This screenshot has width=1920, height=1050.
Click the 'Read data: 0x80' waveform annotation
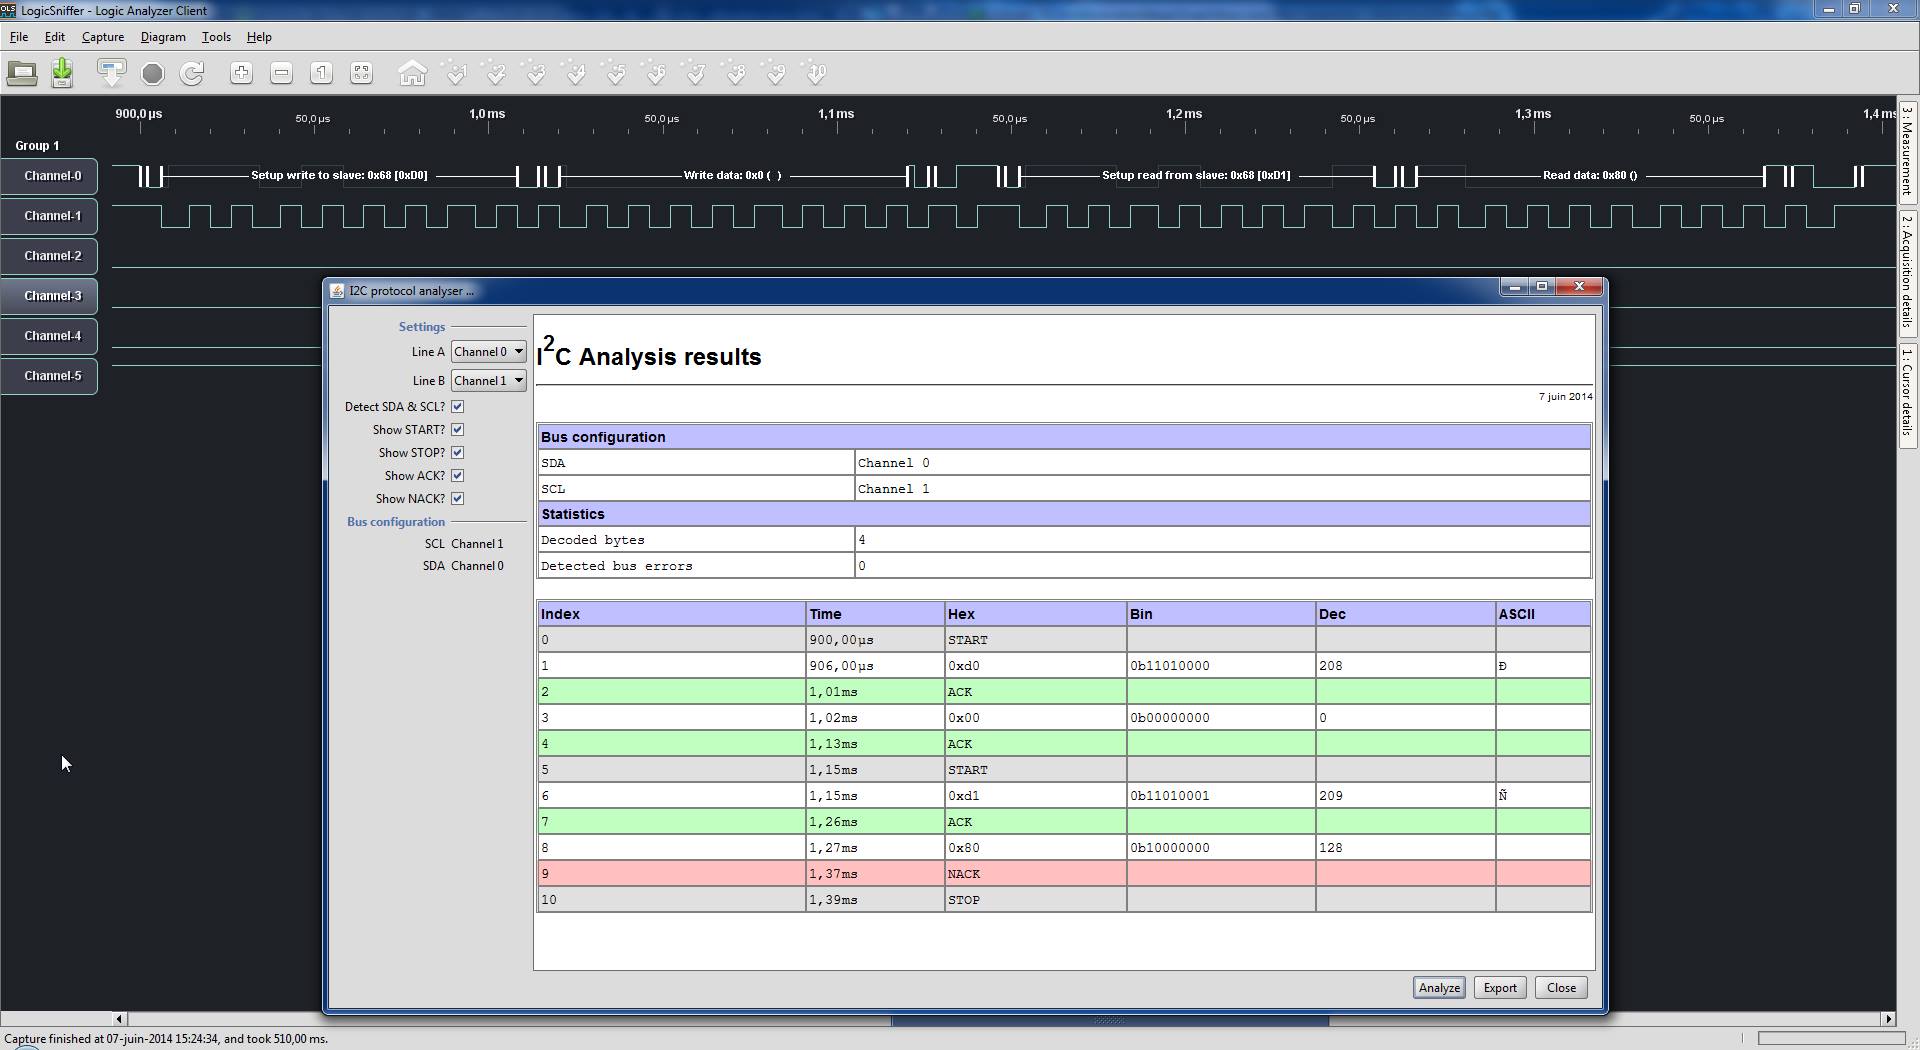[x=1590, y=175]
